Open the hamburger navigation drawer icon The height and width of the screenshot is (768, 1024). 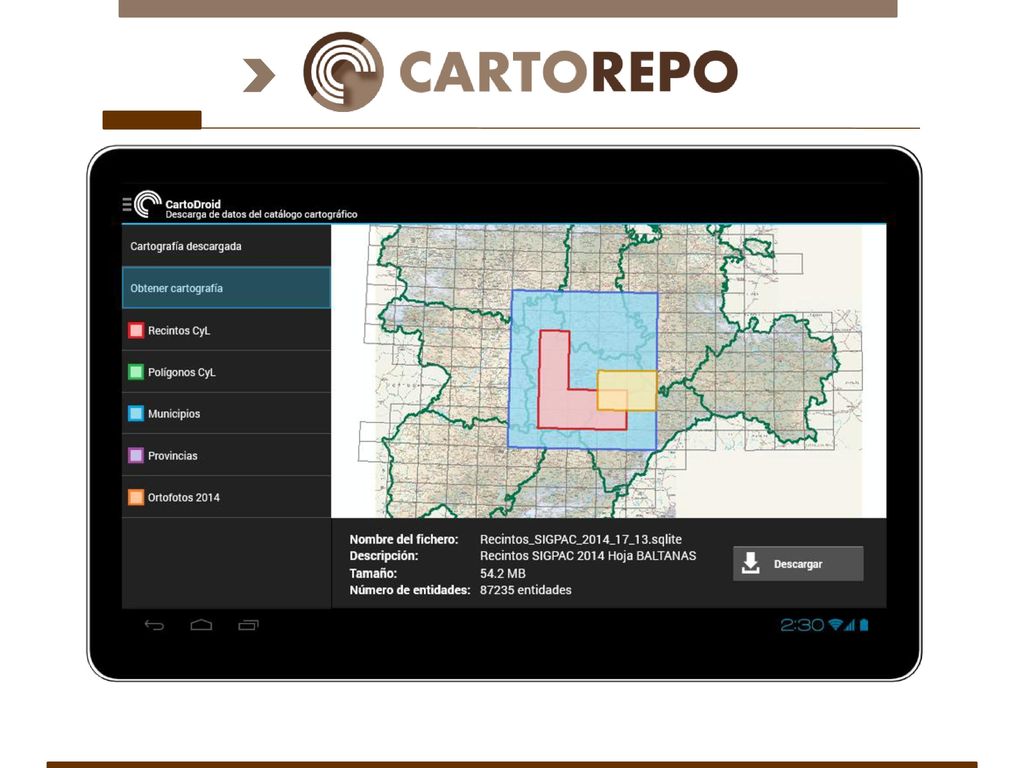[127, 204]
